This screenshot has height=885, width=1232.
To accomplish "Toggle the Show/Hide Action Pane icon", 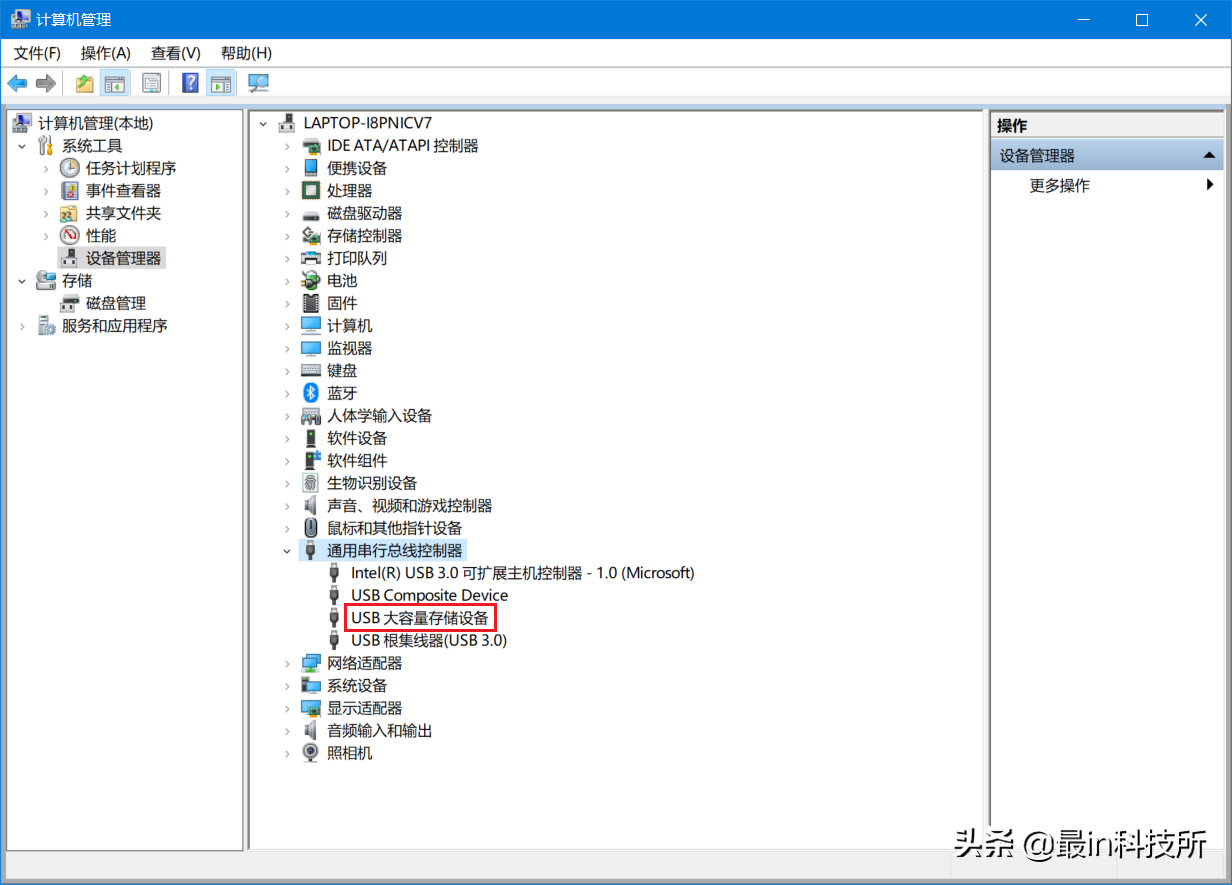I will (220, 83).
